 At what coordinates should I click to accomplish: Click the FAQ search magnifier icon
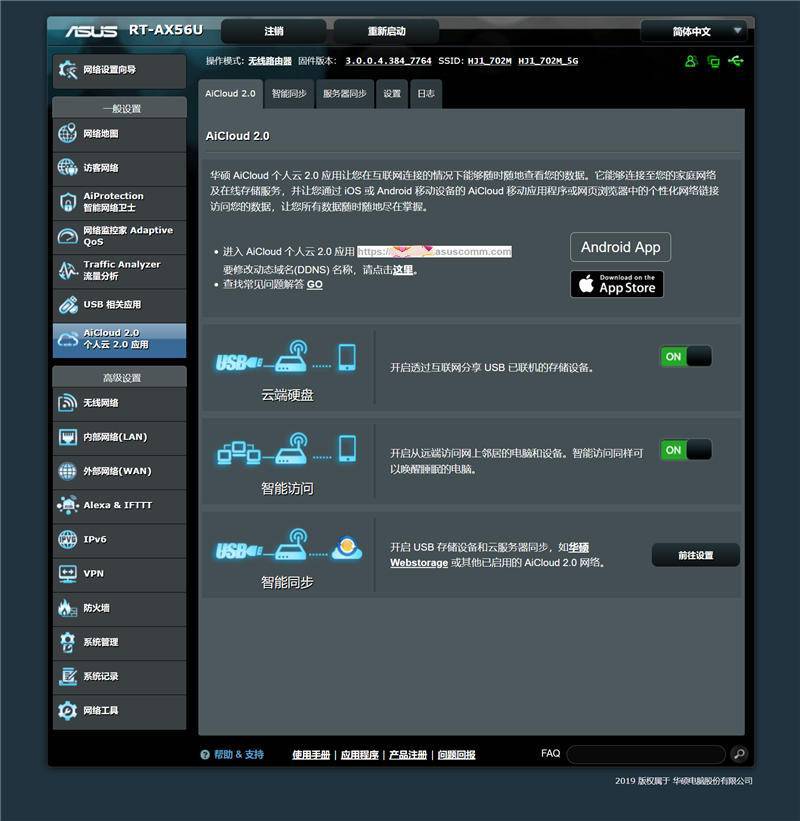(x=739, y=754)
